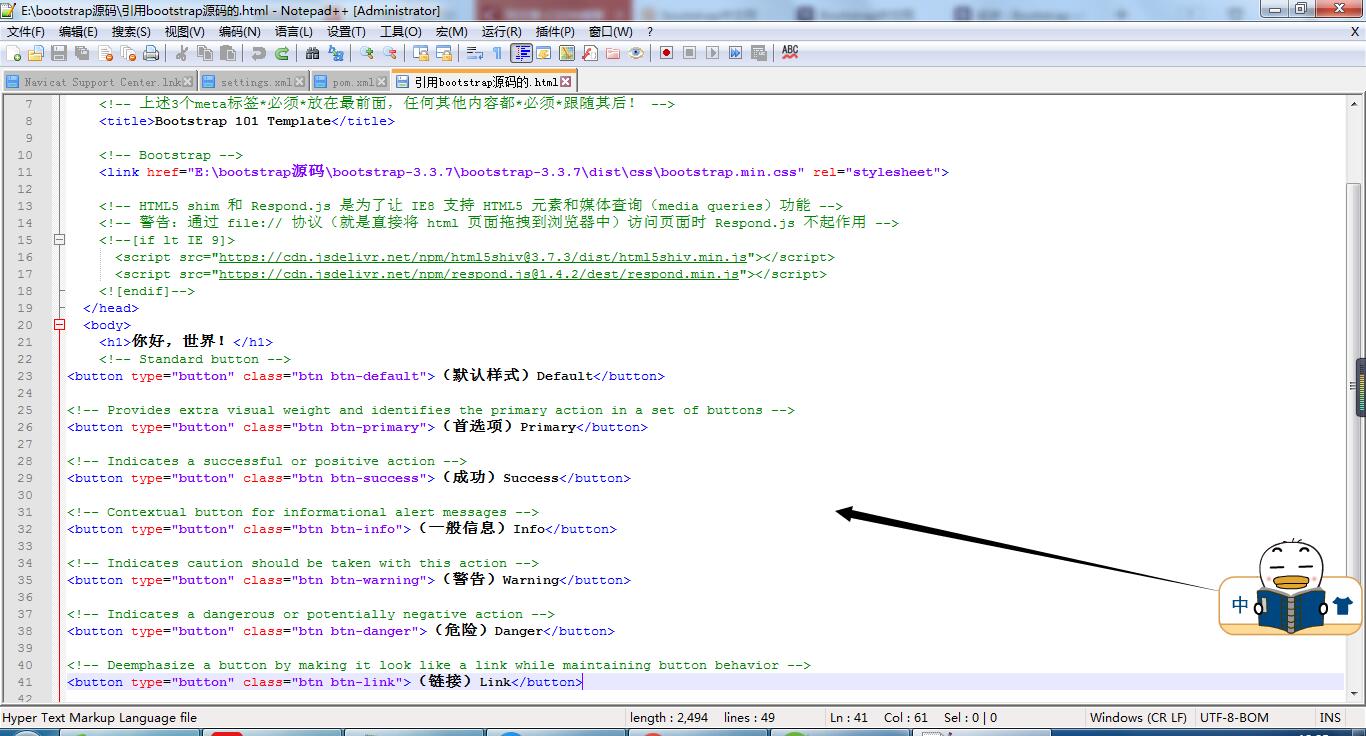Toggle file monitoring eye icon

point(636,53)
